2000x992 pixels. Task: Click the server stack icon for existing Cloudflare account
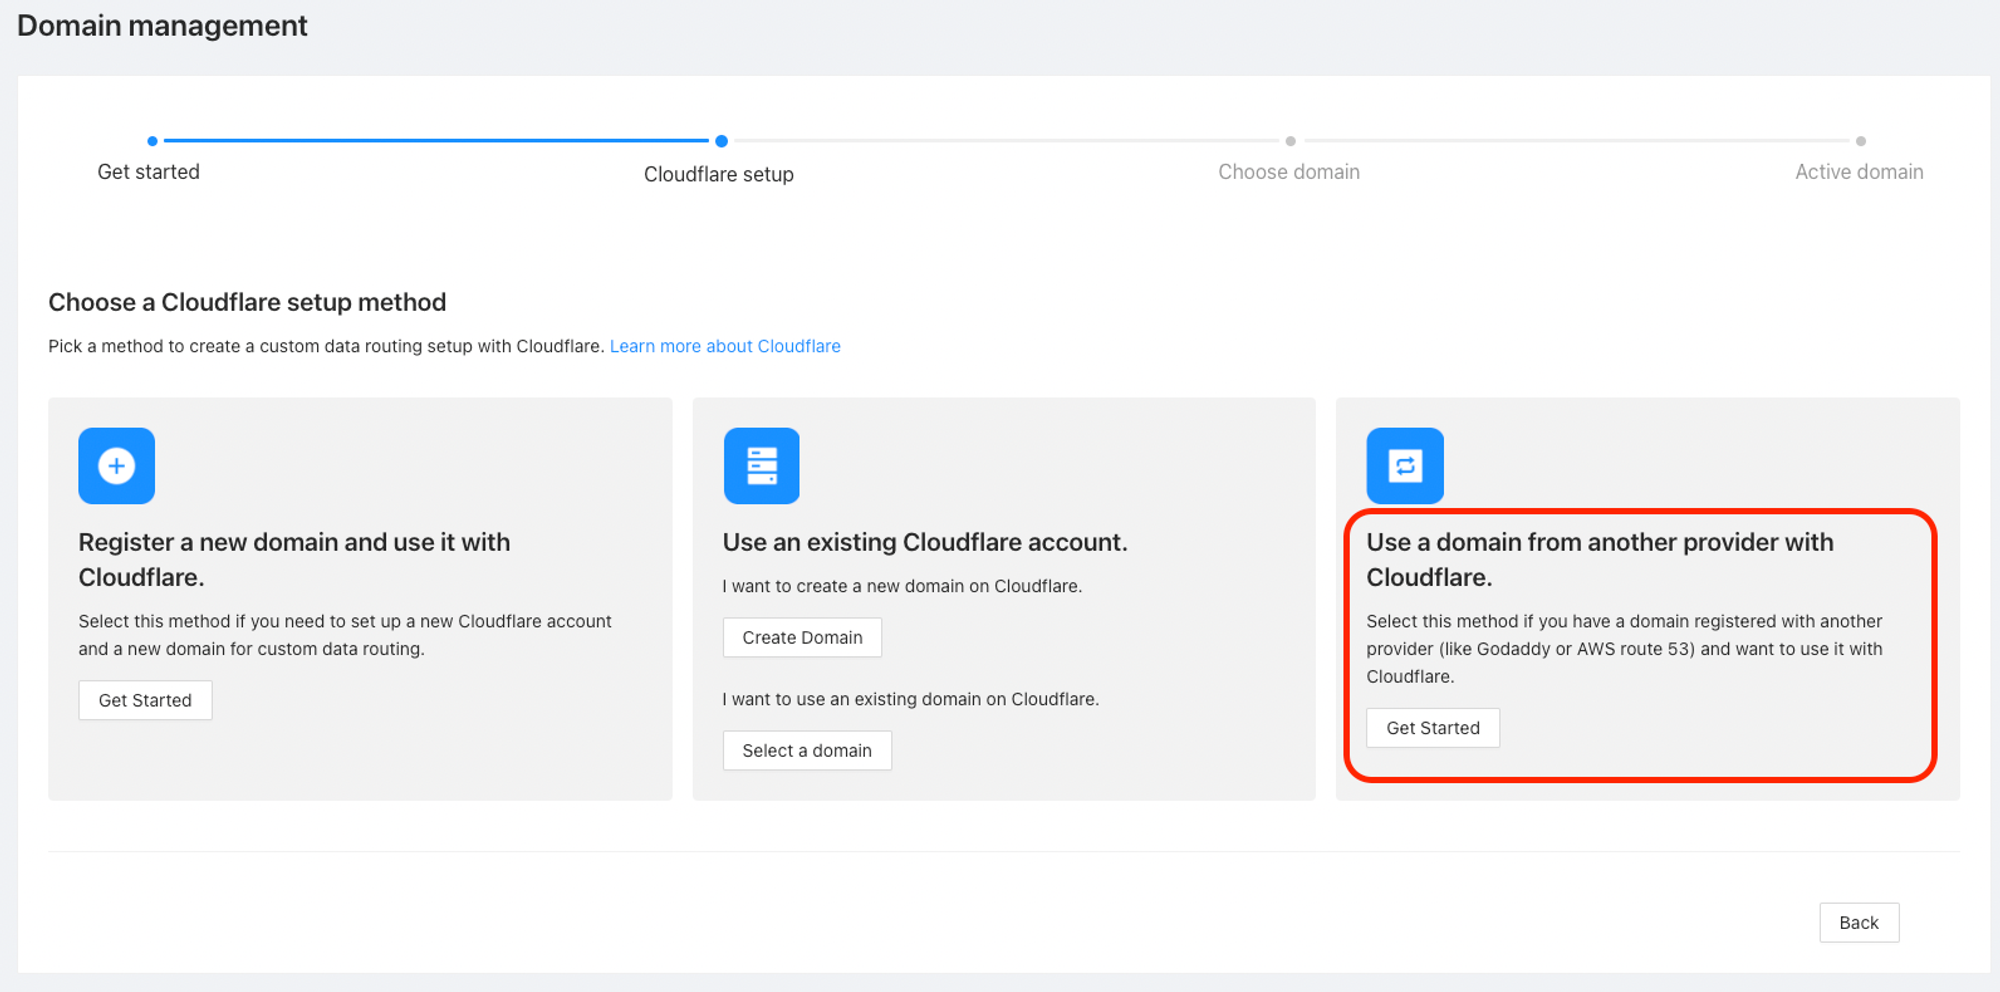pyautogui.click(x=761, y=466)
